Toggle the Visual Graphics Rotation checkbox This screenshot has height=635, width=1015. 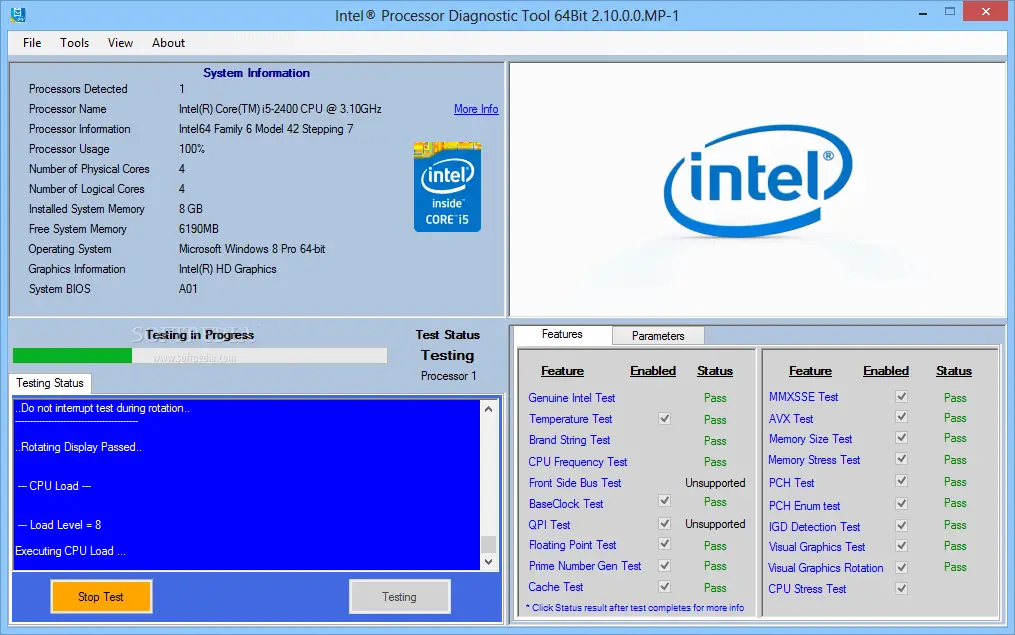click(901, 568)
